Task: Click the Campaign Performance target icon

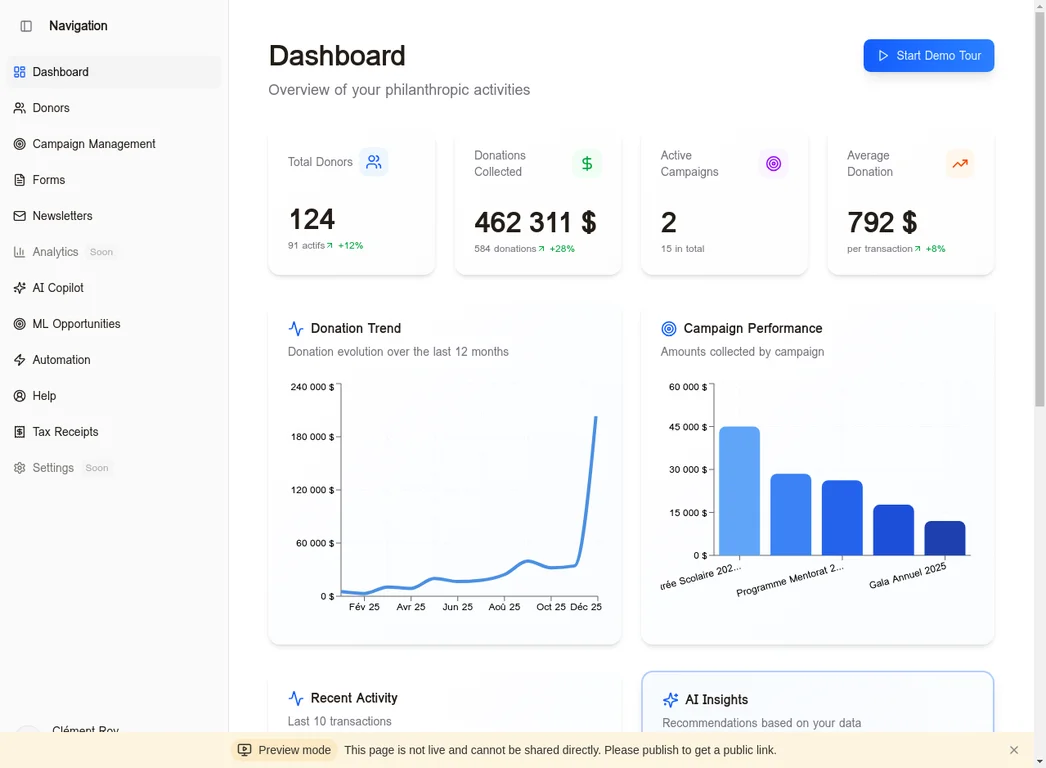Action: pos(668,327)
